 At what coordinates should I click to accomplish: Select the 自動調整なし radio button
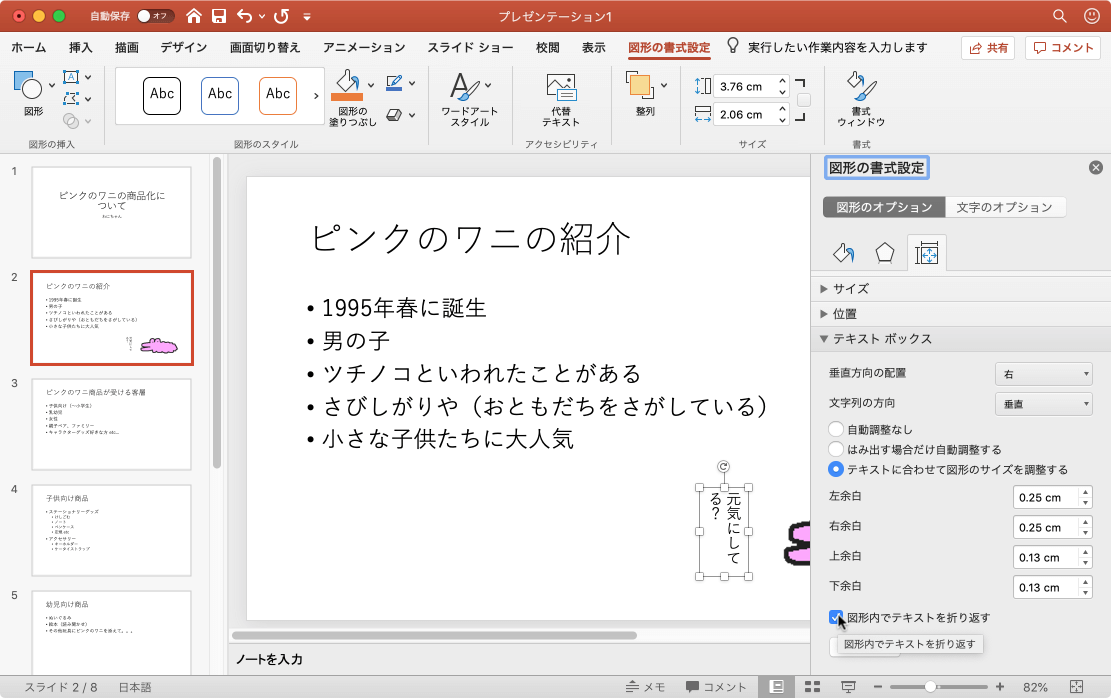click(837, 430)
